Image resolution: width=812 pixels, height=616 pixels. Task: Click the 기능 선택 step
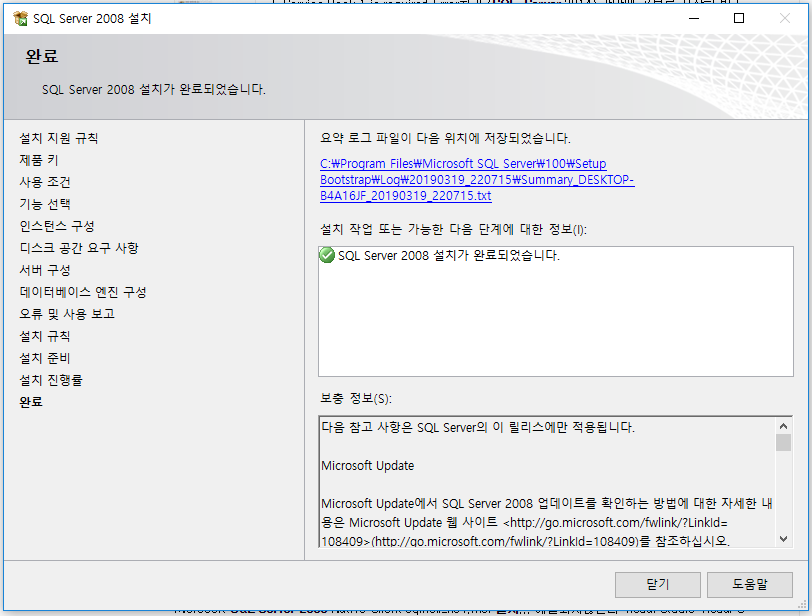tap(45, 204)
